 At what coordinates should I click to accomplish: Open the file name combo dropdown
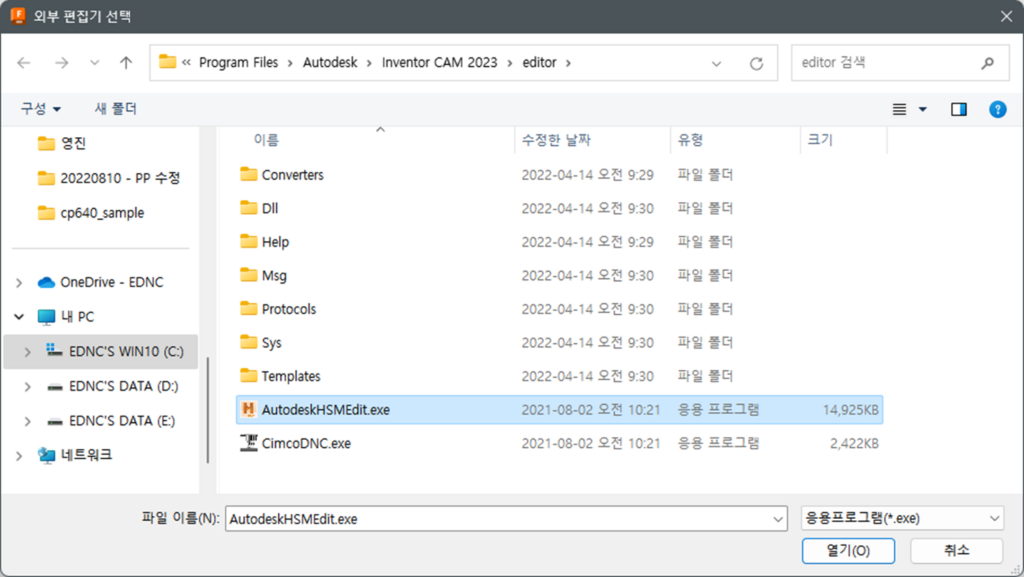[x=778, y=519]
